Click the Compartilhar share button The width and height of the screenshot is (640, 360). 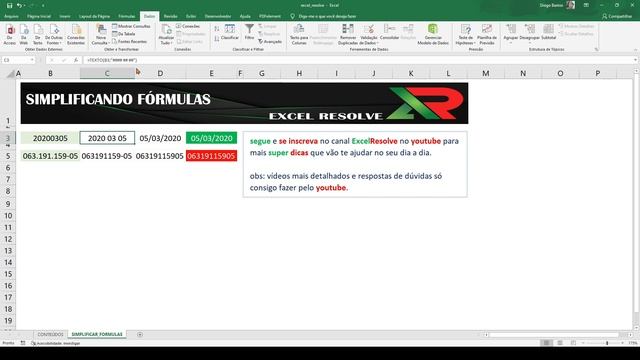pyautogui.click(x=617, y=16)
